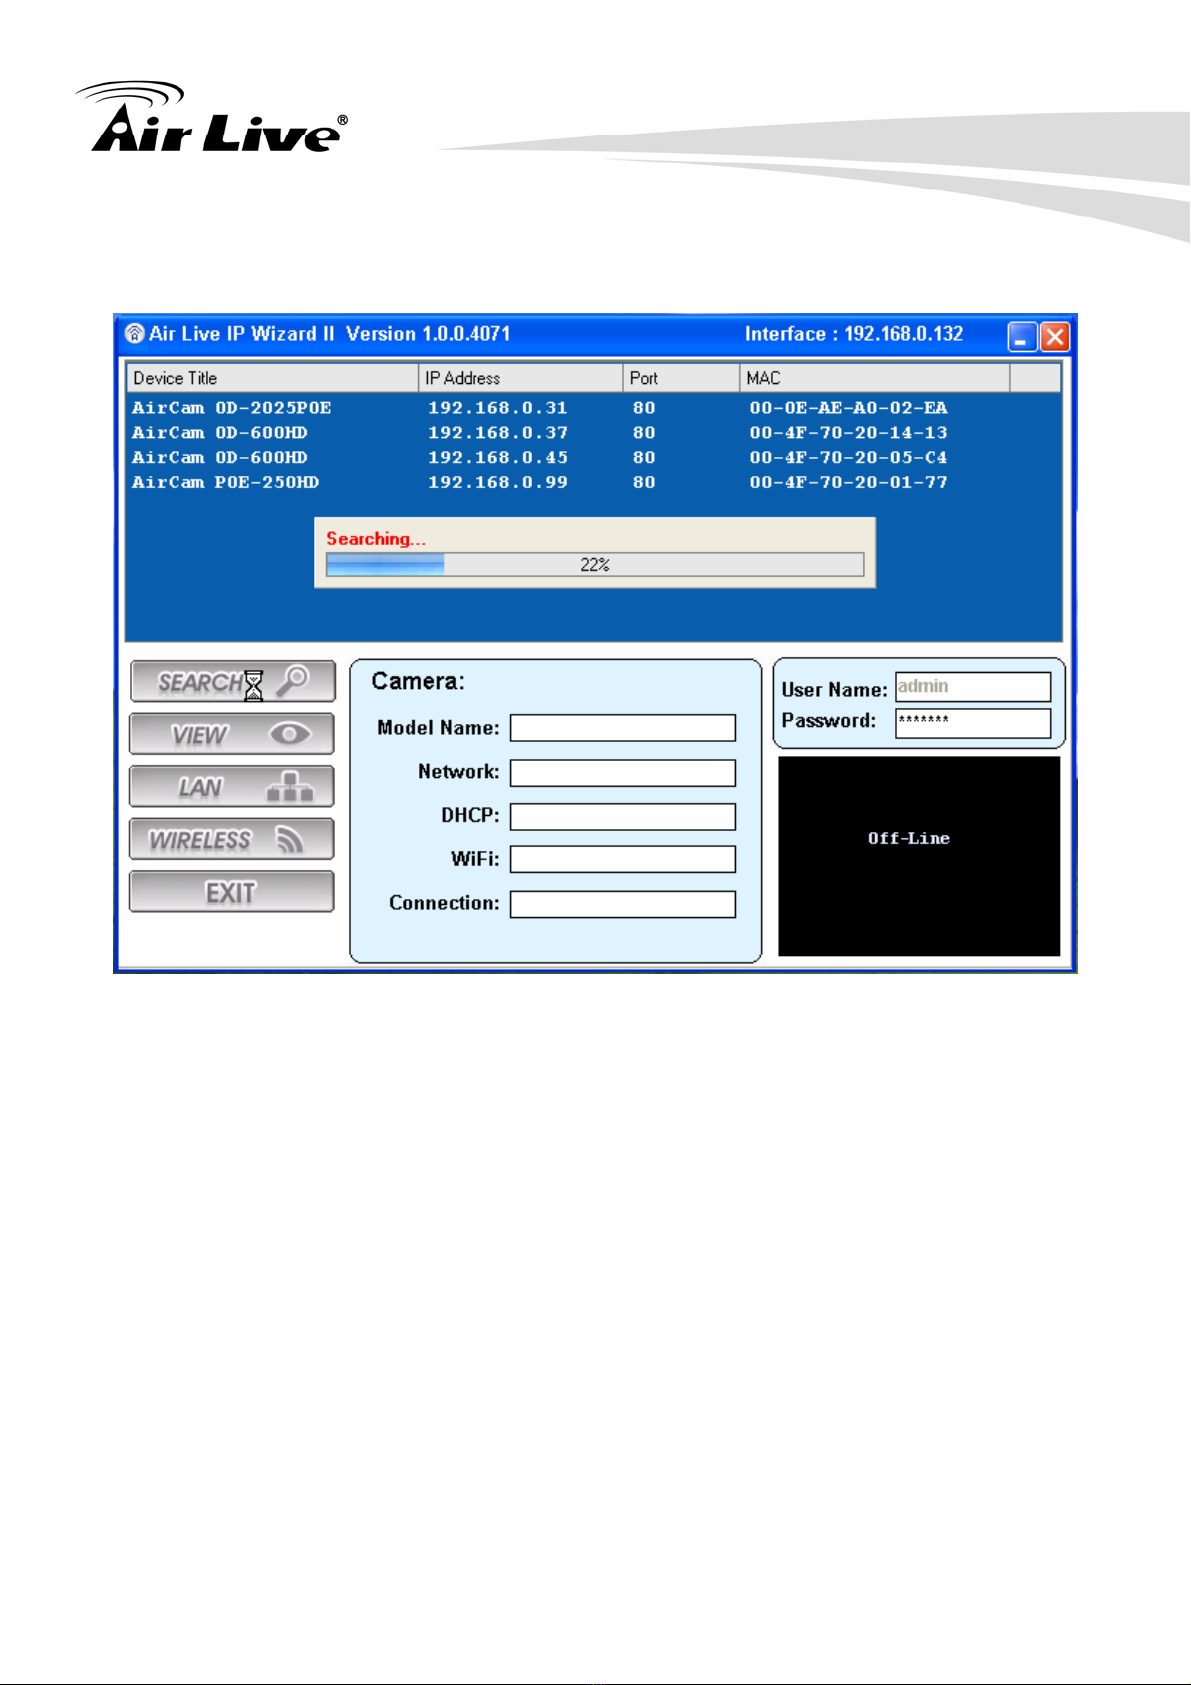Click the Network field

pyautogui.click(x=623, y=773)
